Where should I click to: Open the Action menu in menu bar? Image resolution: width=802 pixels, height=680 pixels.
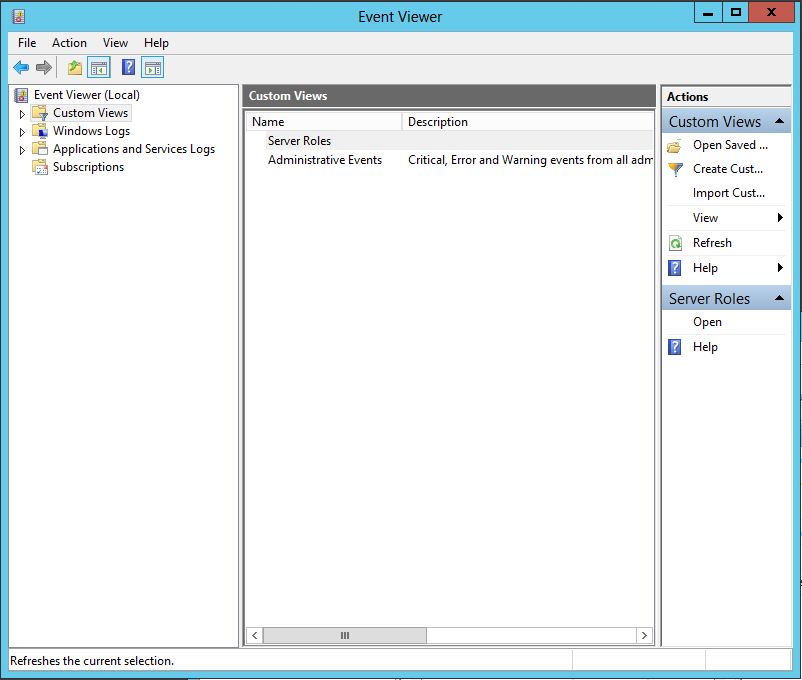click(x=69, y=43)
